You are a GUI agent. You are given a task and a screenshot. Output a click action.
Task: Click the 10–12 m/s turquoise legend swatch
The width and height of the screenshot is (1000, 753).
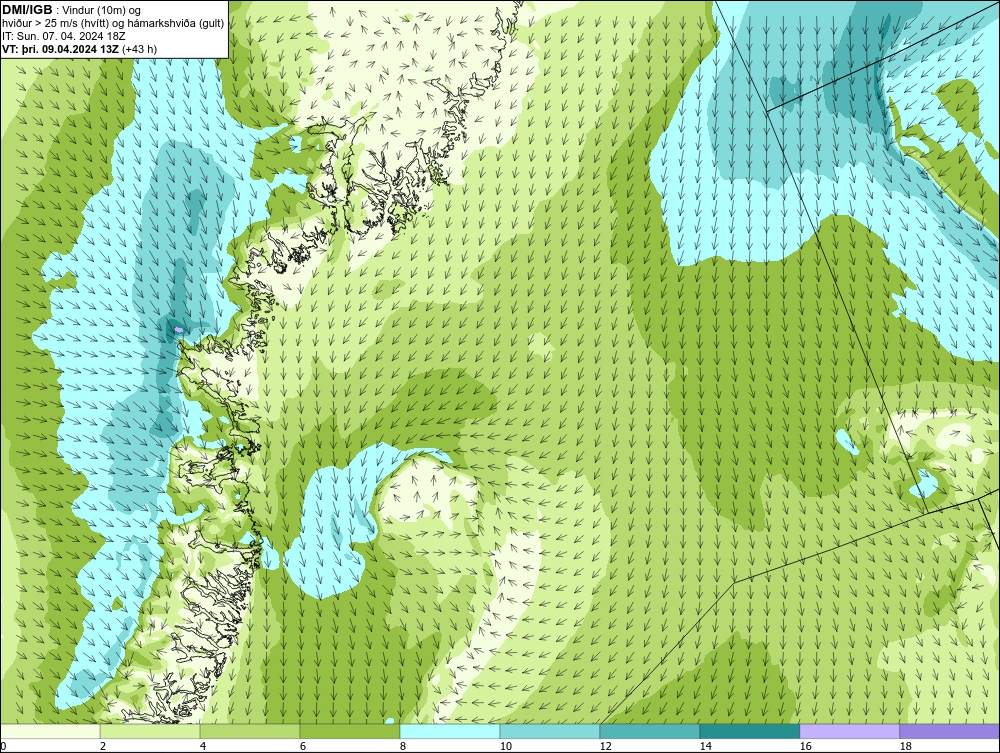pos(550,731)
